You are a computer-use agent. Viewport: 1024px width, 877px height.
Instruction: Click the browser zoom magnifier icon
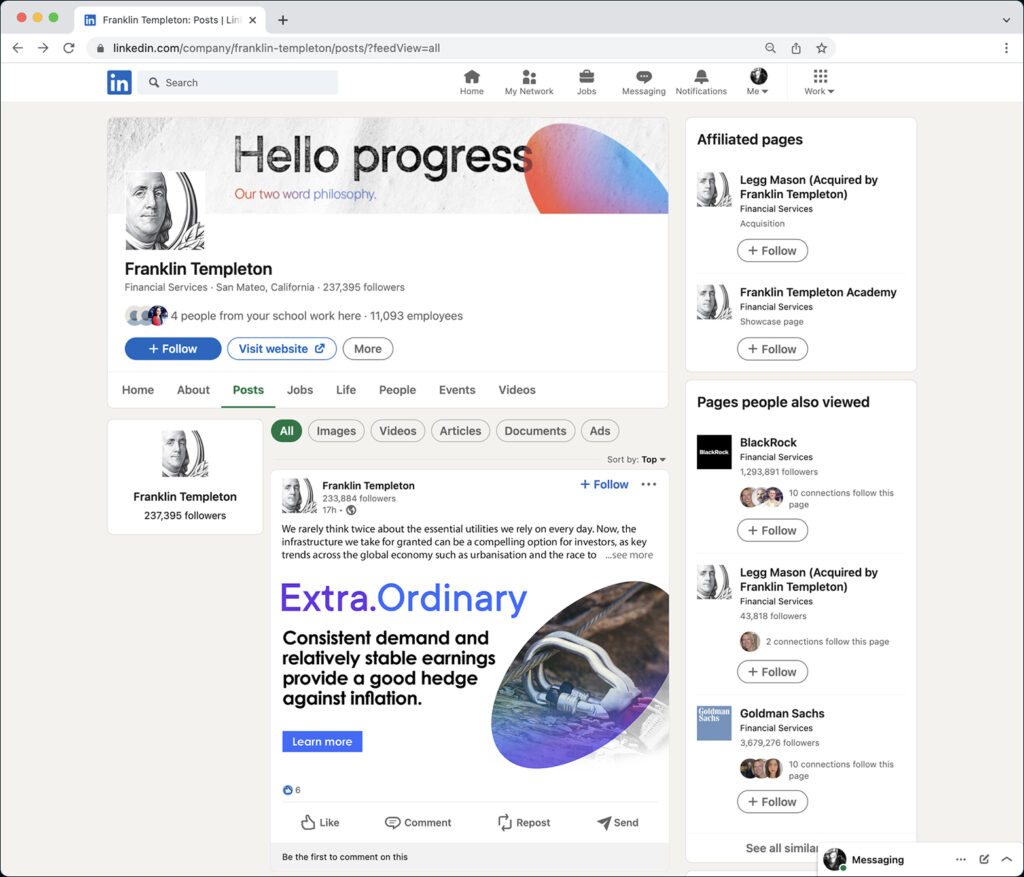tap(771, 48)
